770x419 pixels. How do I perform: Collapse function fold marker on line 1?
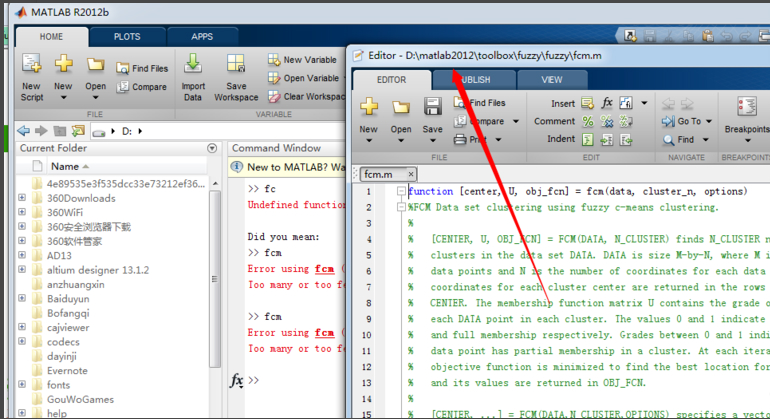[x=401, y=192]
